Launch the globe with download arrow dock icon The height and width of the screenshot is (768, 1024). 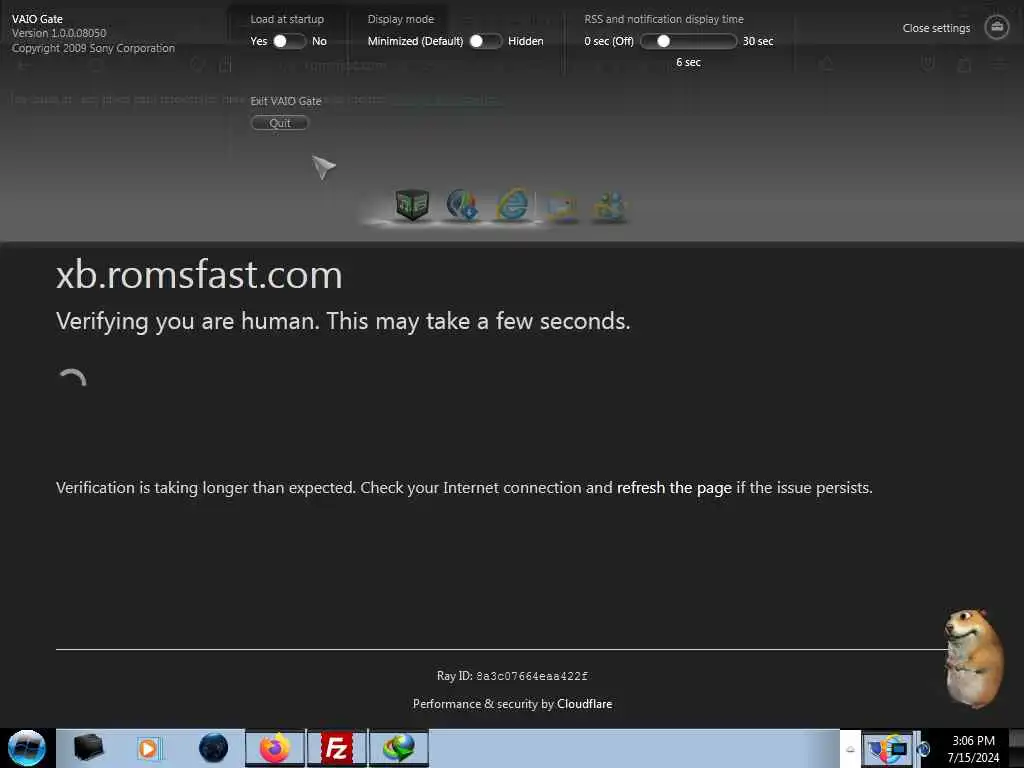462,204
